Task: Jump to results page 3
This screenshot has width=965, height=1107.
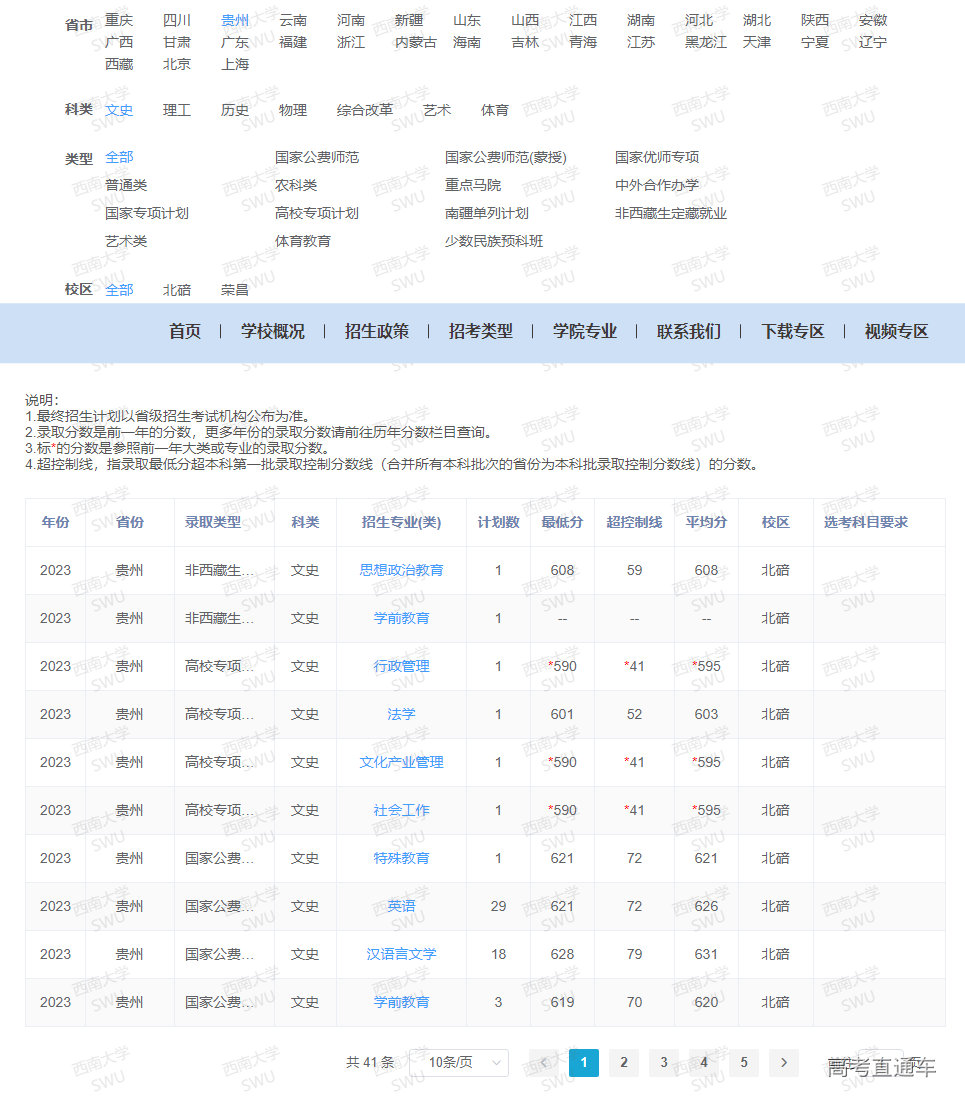Action: (664, 1063)
